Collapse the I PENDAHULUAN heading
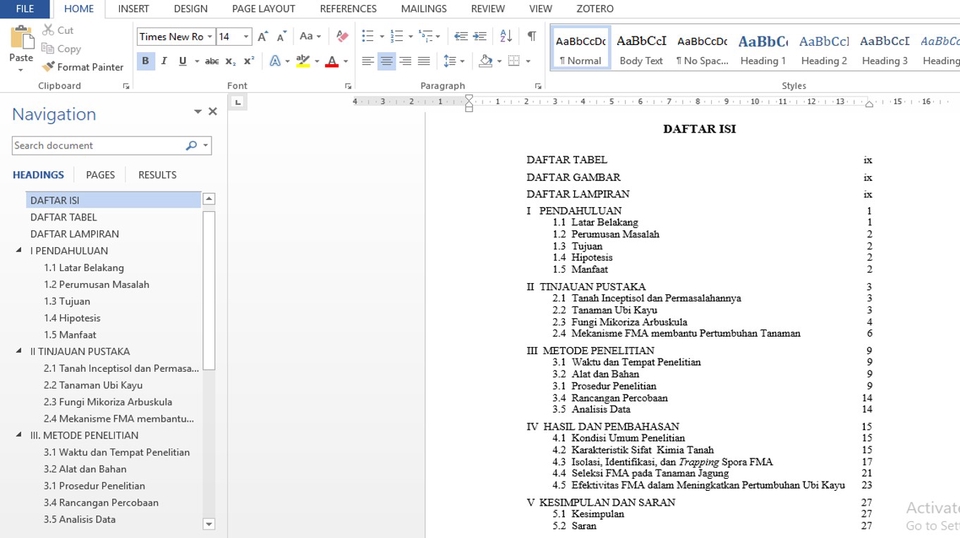This screenshot has height=538, width=960. [x=19, y=250]
